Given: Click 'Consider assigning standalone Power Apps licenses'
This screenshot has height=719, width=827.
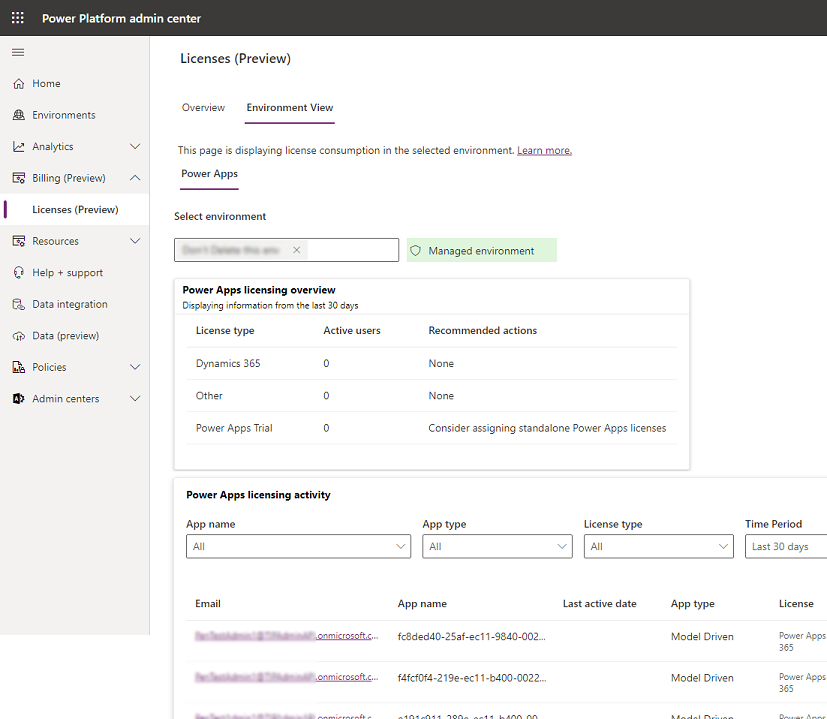Looking at the screenshot, I should click(x=547, y=428).
